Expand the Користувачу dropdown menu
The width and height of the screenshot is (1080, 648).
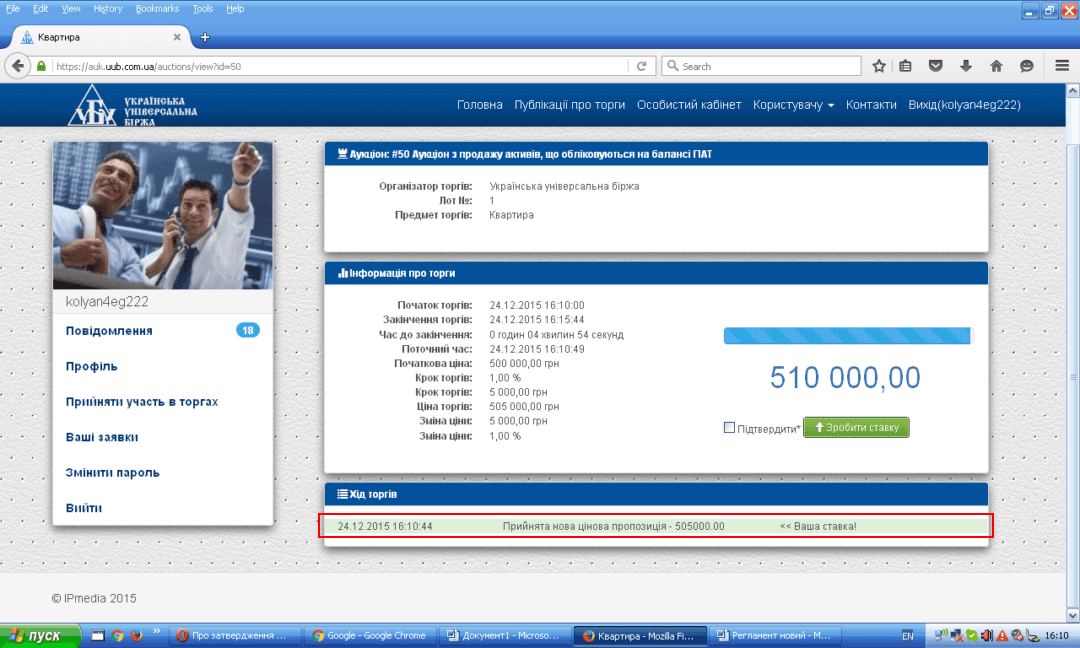point(793,105)
